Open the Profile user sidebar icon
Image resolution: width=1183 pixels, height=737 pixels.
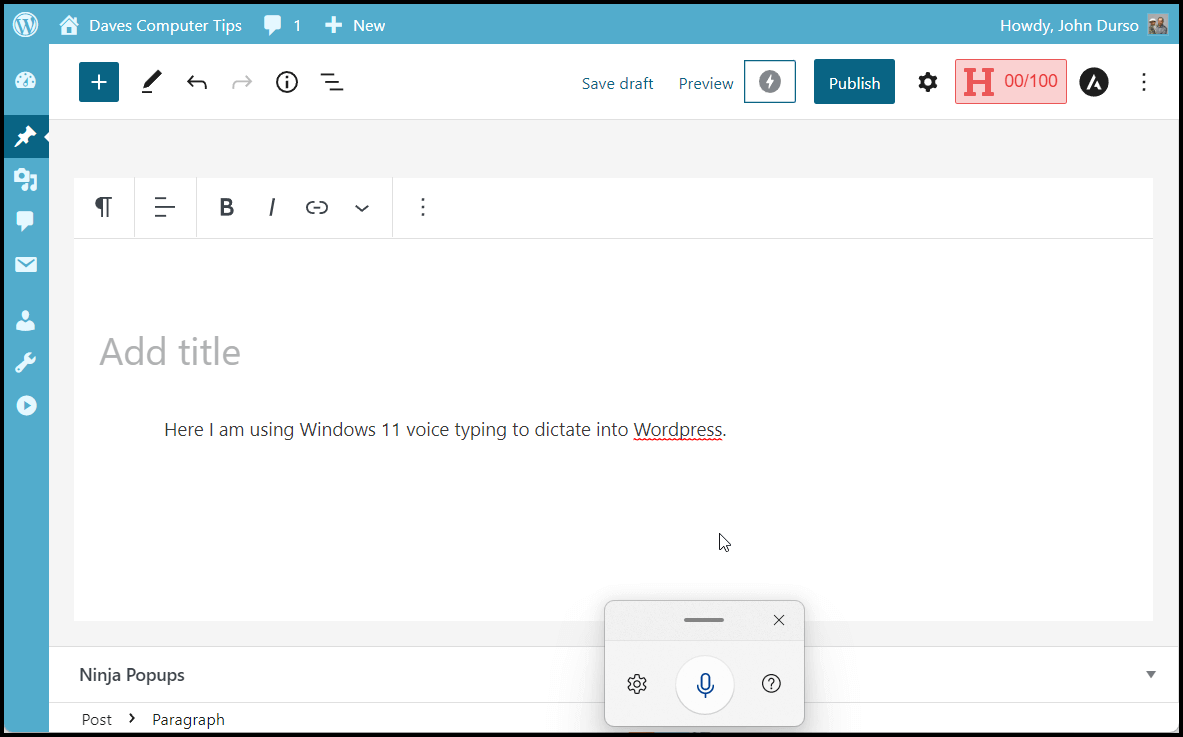pos(26,321)
